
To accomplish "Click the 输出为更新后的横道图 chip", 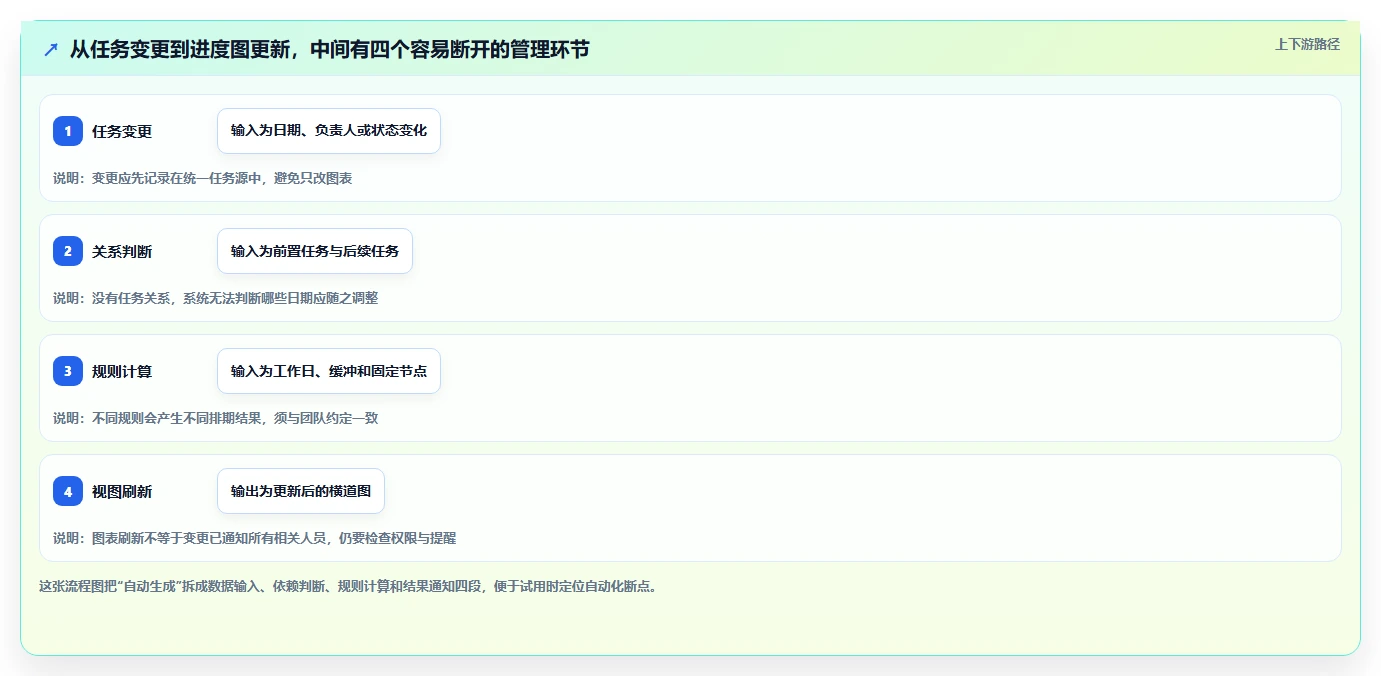I will tap(301, 491).
